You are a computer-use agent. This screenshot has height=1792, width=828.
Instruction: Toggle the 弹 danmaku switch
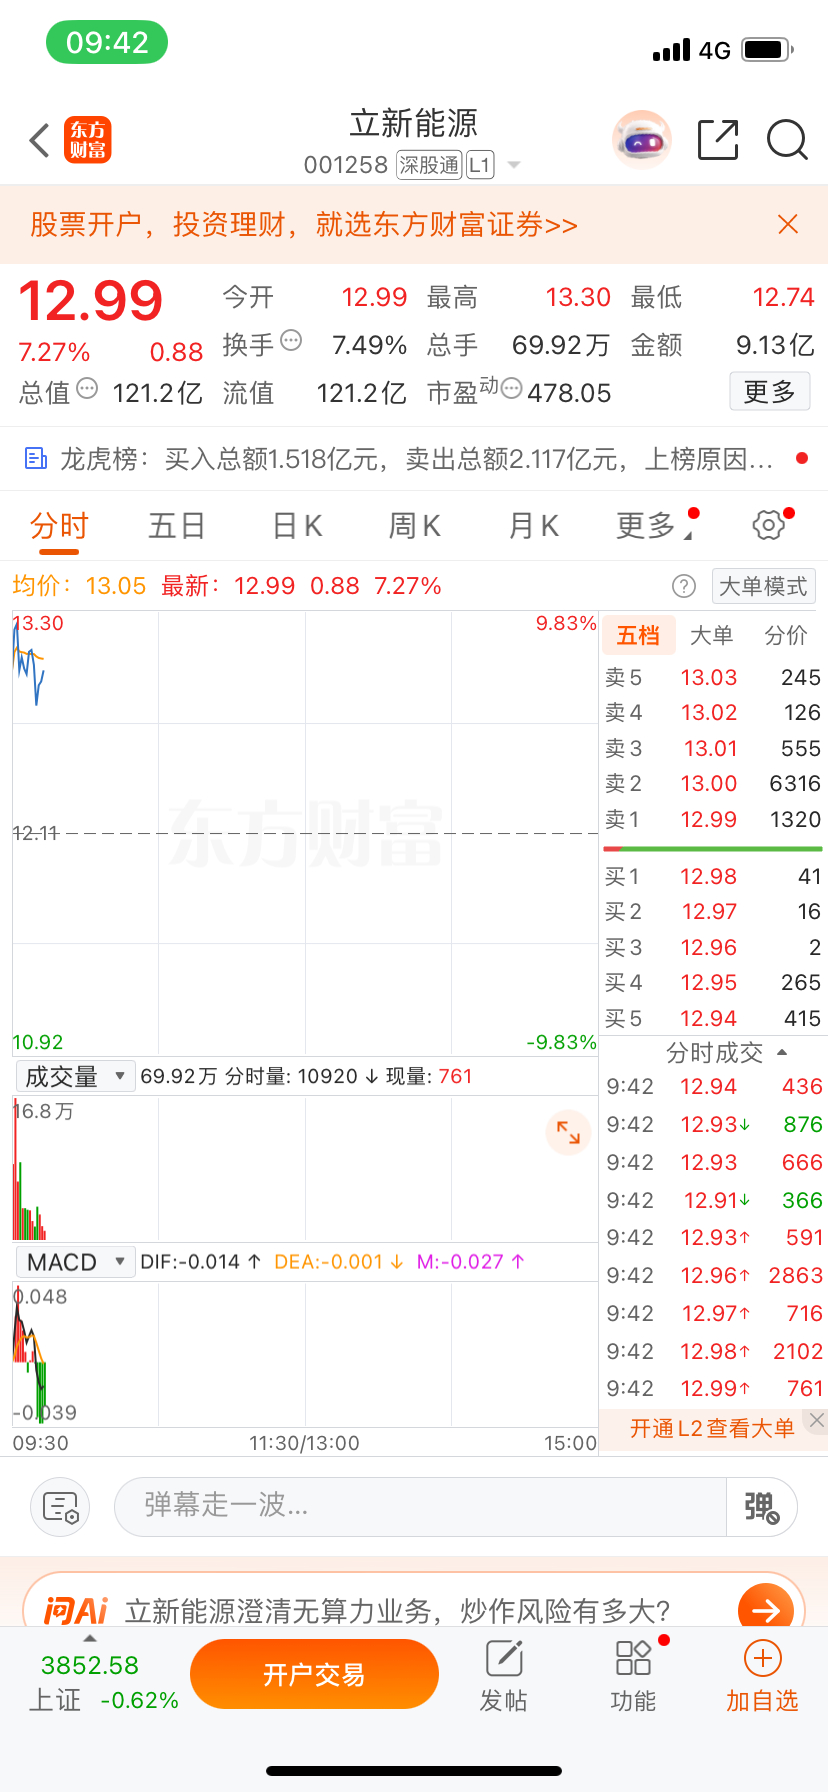tap(761, 1506)
